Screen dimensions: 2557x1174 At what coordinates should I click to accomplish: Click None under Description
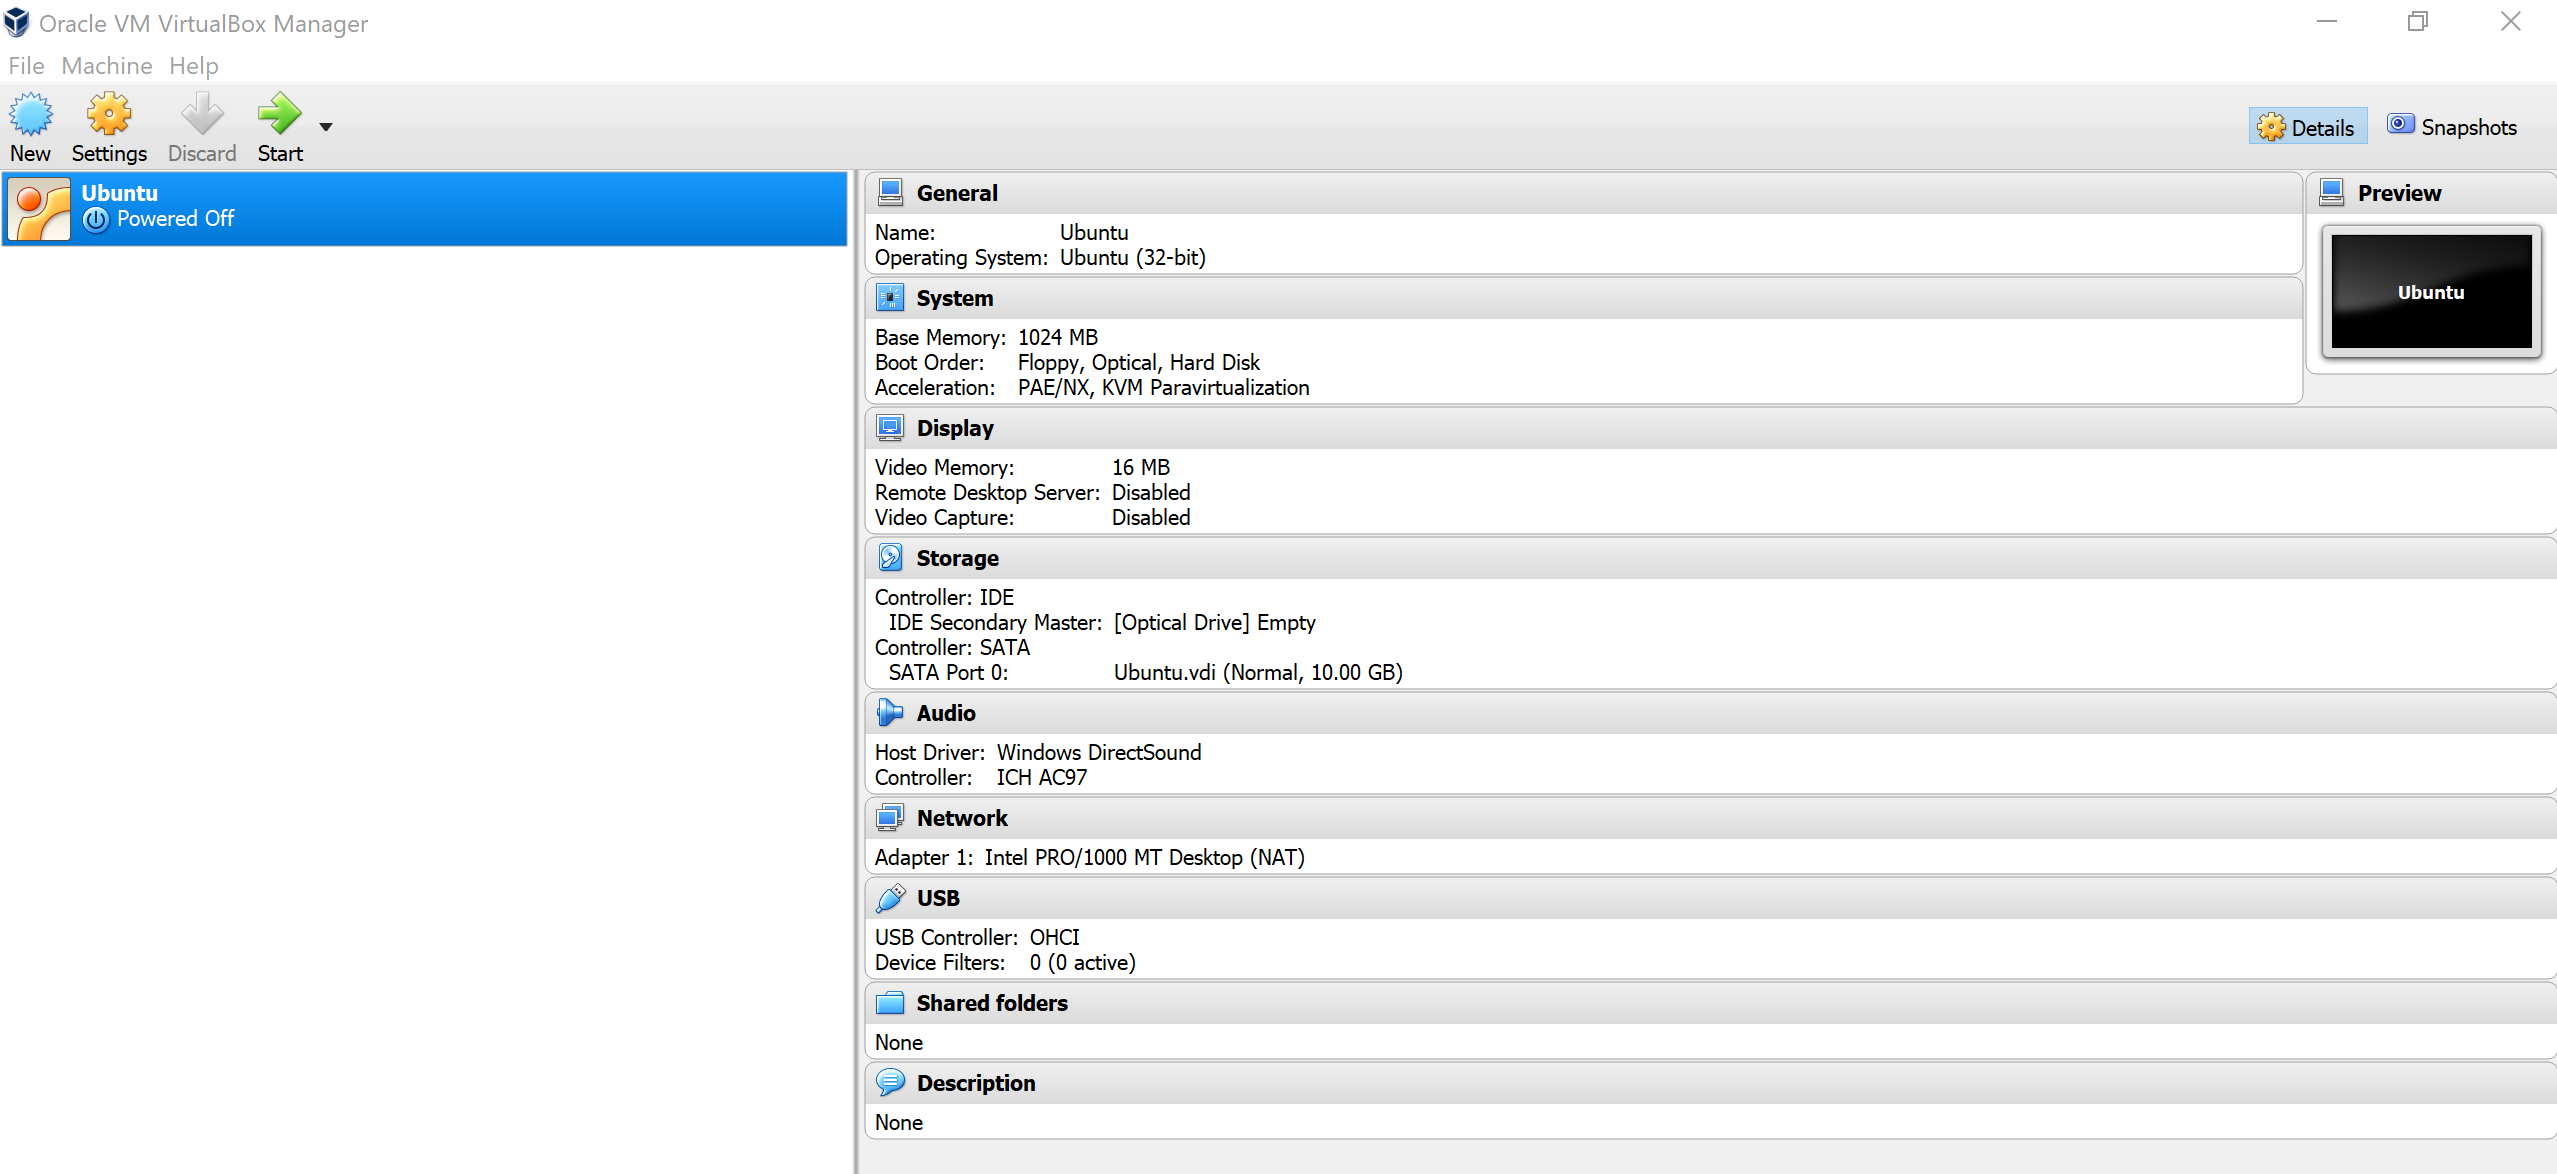coord(899,1122)
